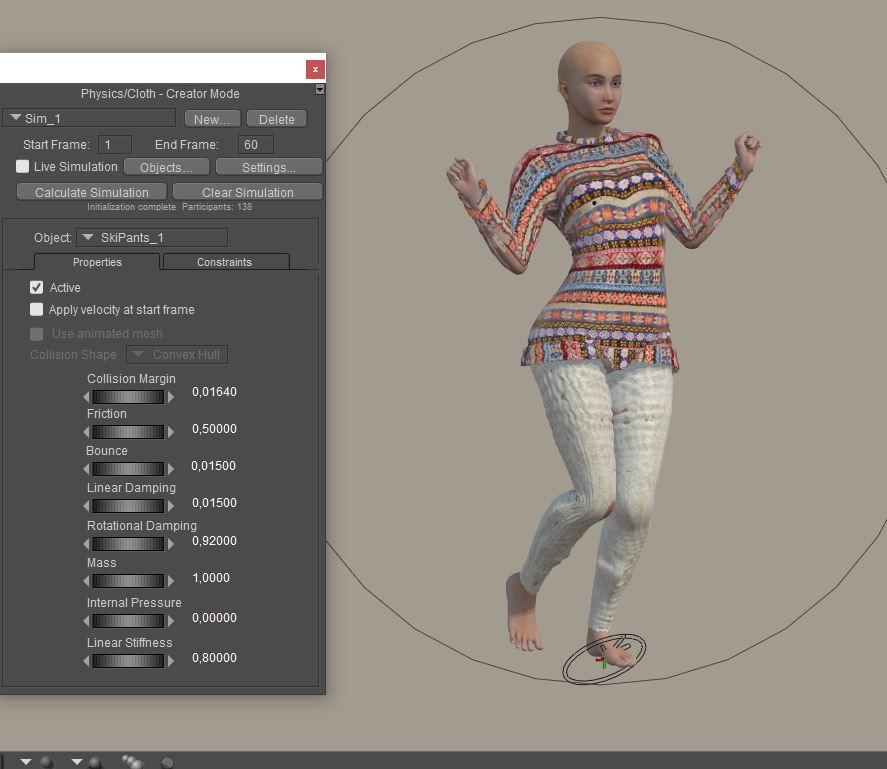Image resolution: width=887 pixels, height=769 pixels.
Task: Click the Linear Stiffness slider bar
Action: (x=128, y=661)
